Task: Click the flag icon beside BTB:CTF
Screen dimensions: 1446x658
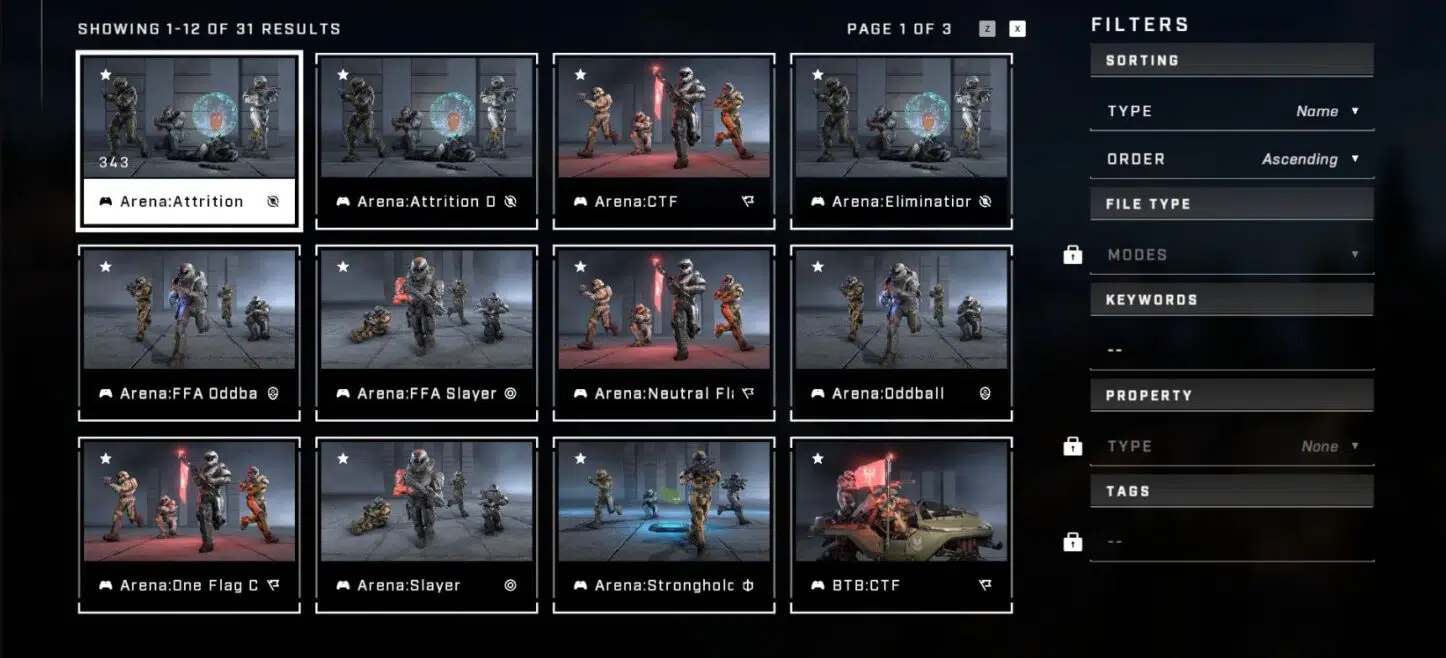Action: pyautogui.click(x=985, y=585)
